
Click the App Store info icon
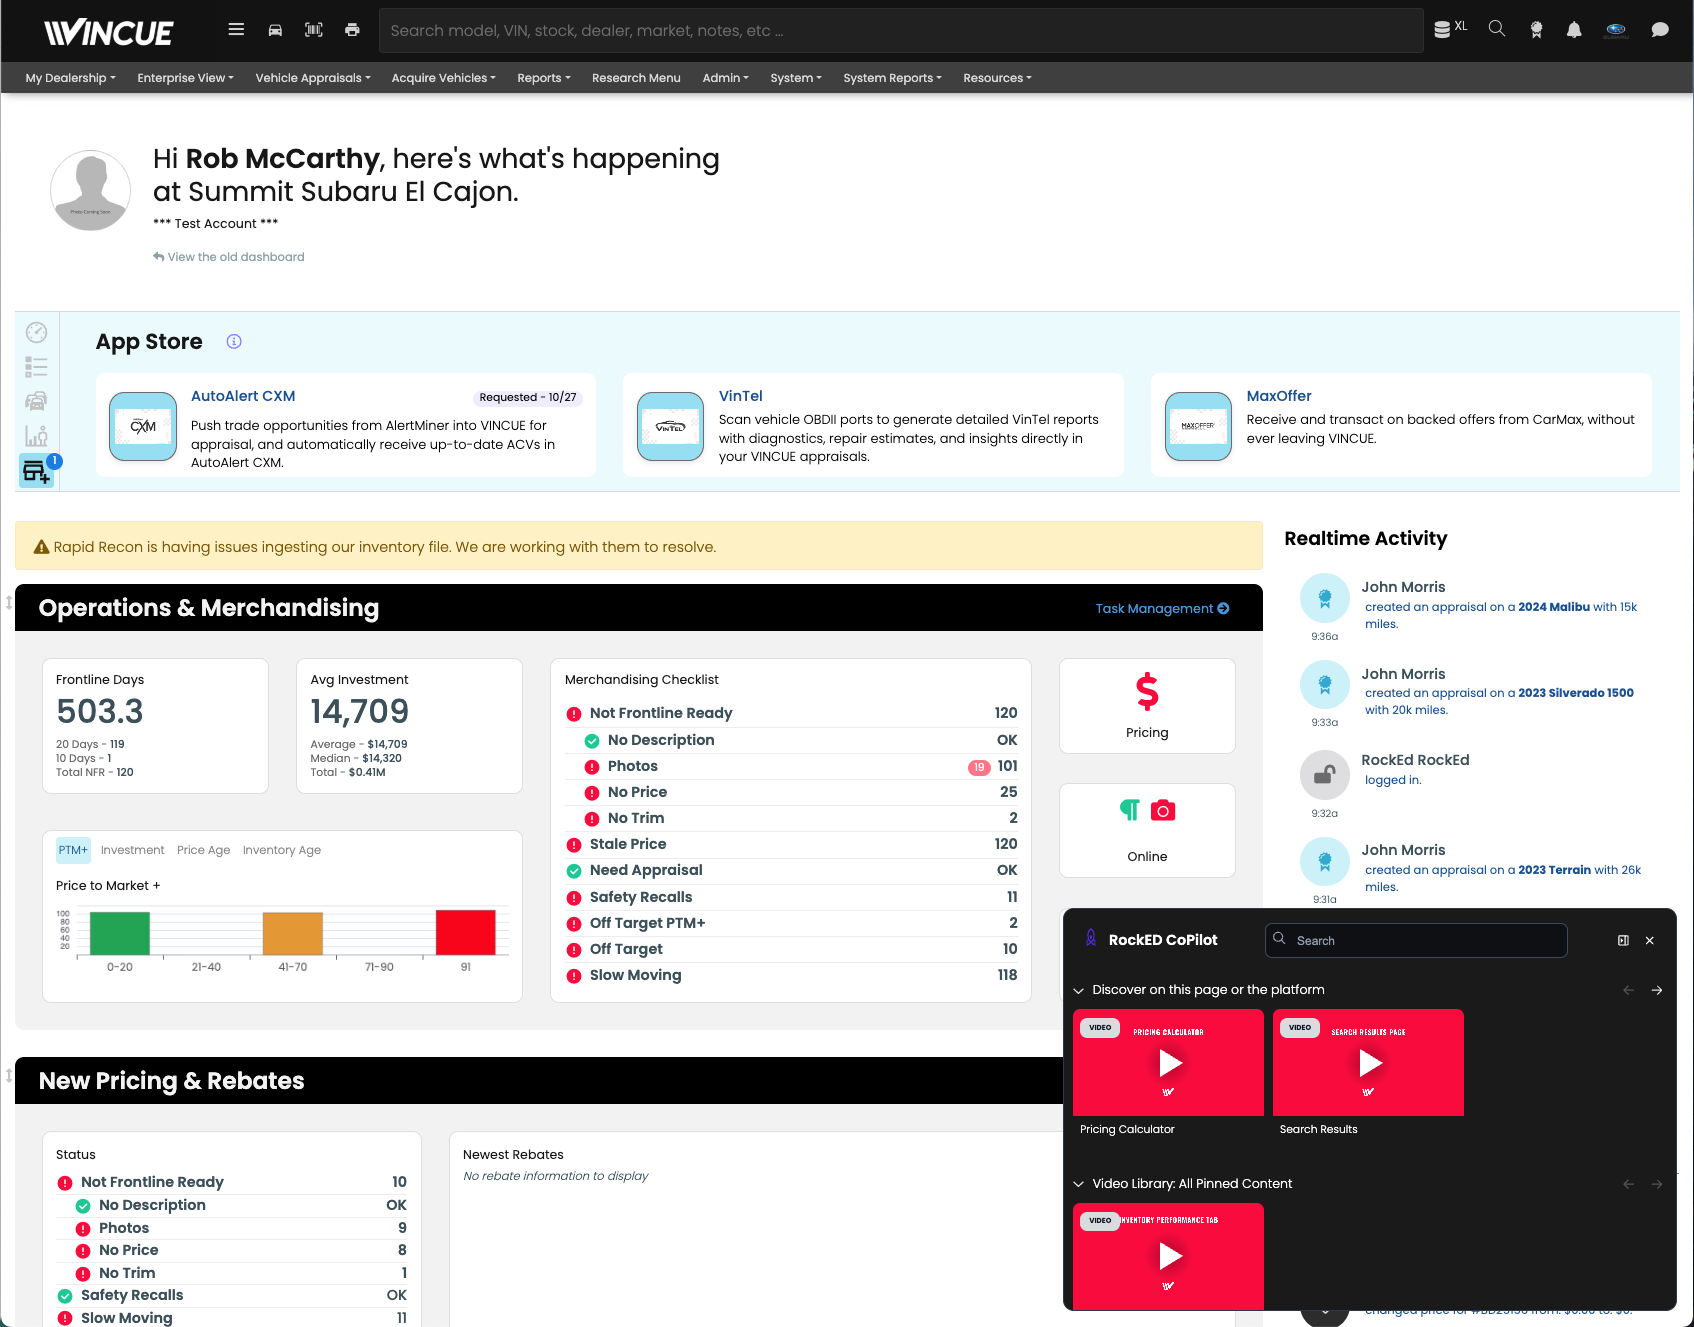click(x=234, y=342)
